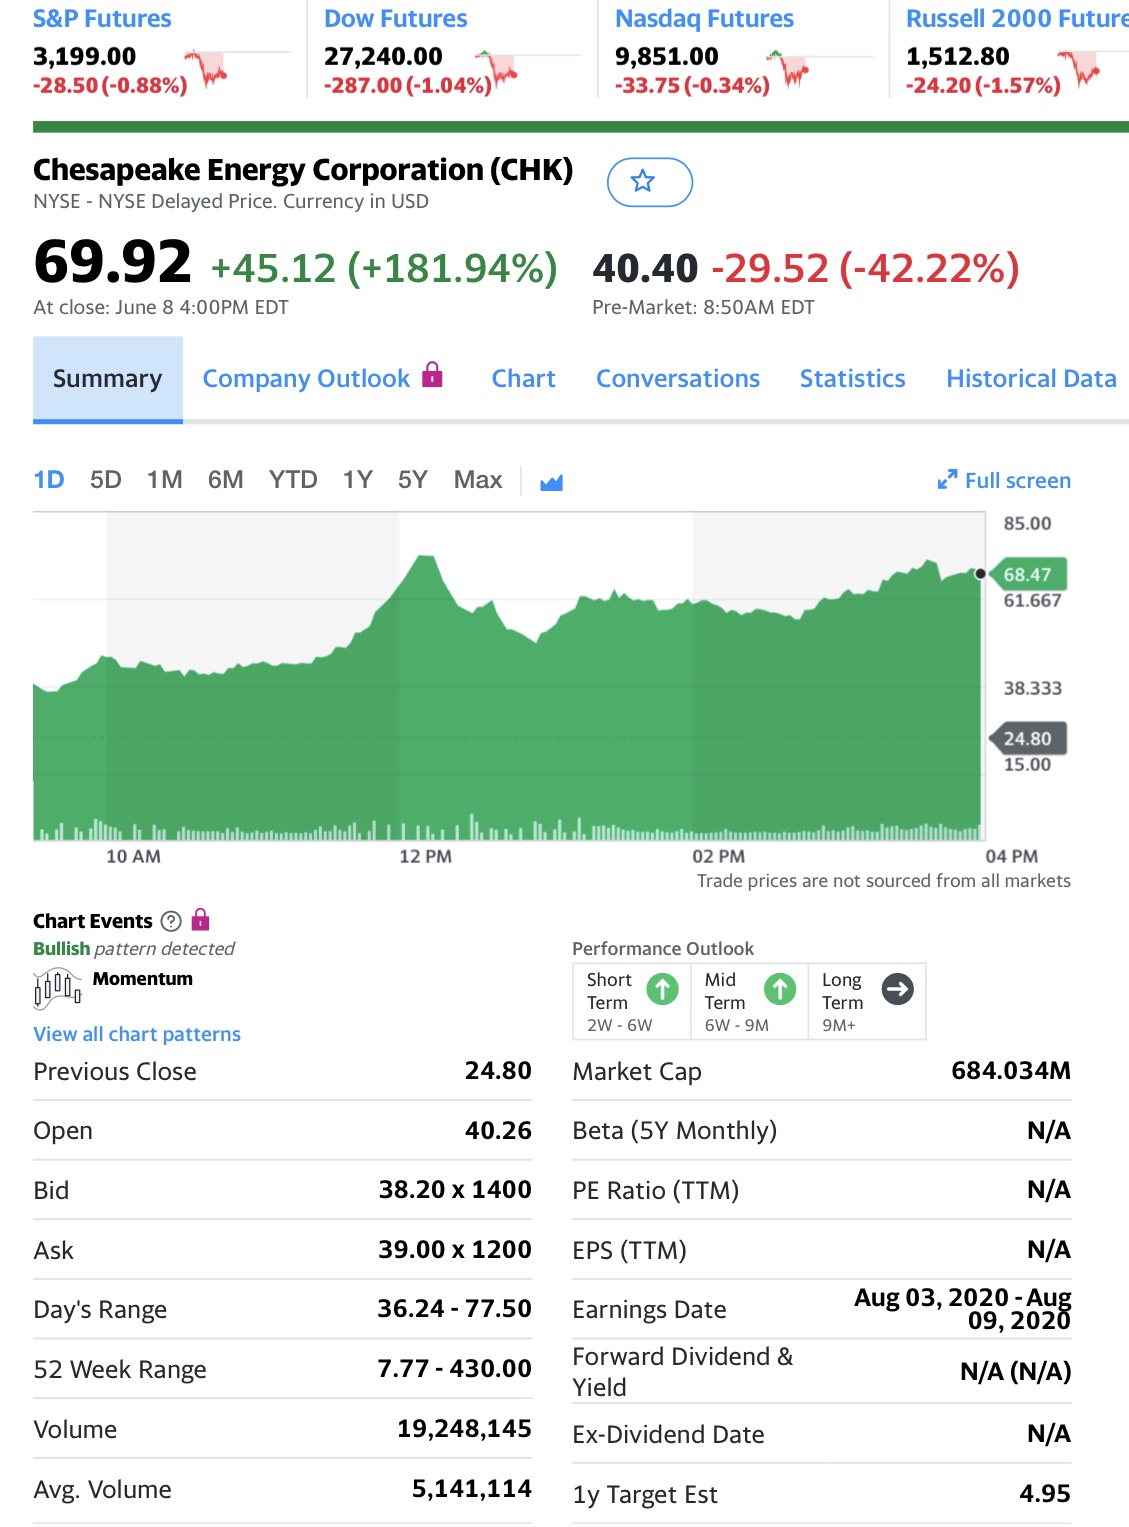
Task: Go to the Statistics tab
Action: [852, 379]
